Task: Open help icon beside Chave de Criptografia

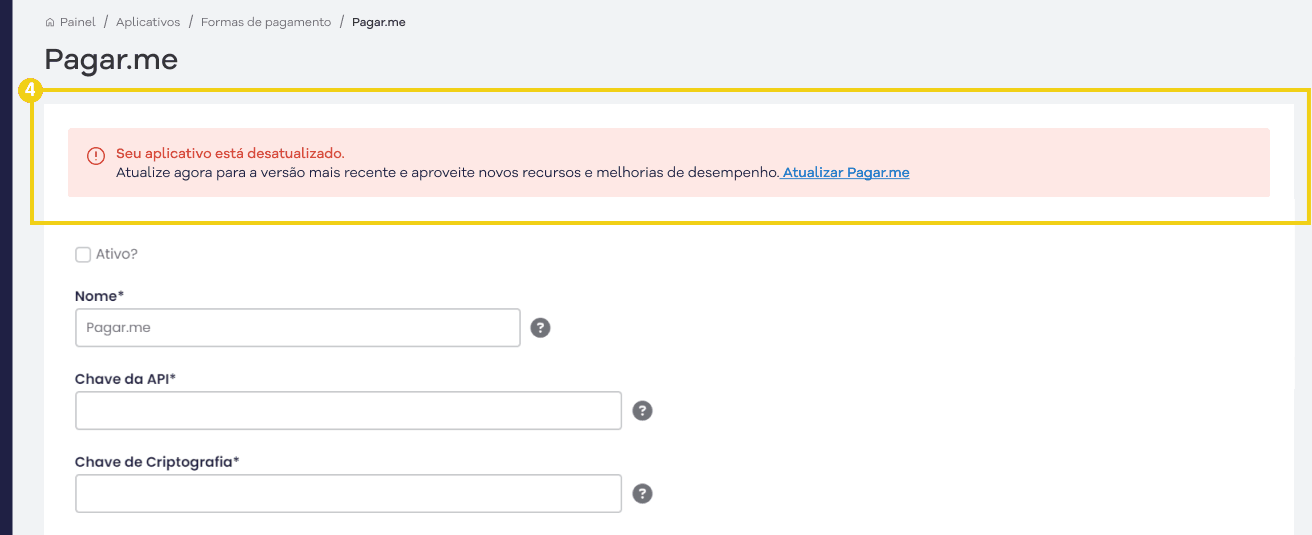Action: [x=643, y=493]
